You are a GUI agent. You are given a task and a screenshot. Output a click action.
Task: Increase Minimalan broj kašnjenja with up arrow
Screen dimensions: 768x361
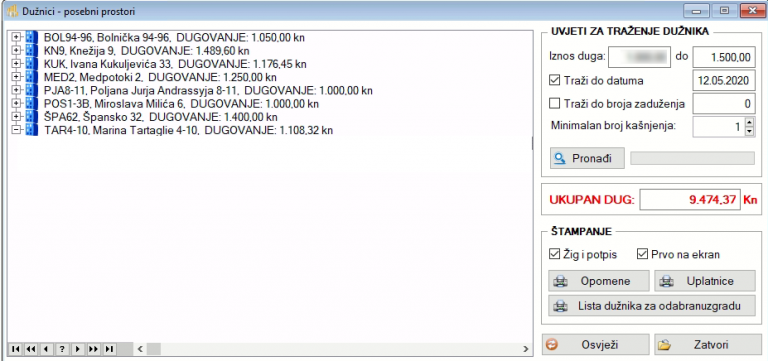click(748, 122)
